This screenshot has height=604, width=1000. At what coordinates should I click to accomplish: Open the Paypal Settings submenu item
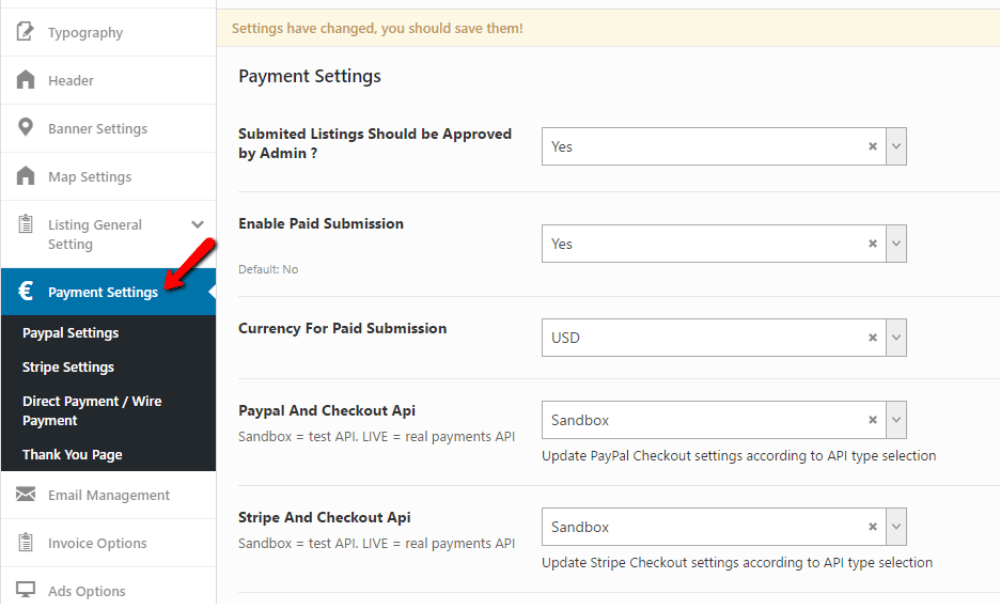pos(69,332)
